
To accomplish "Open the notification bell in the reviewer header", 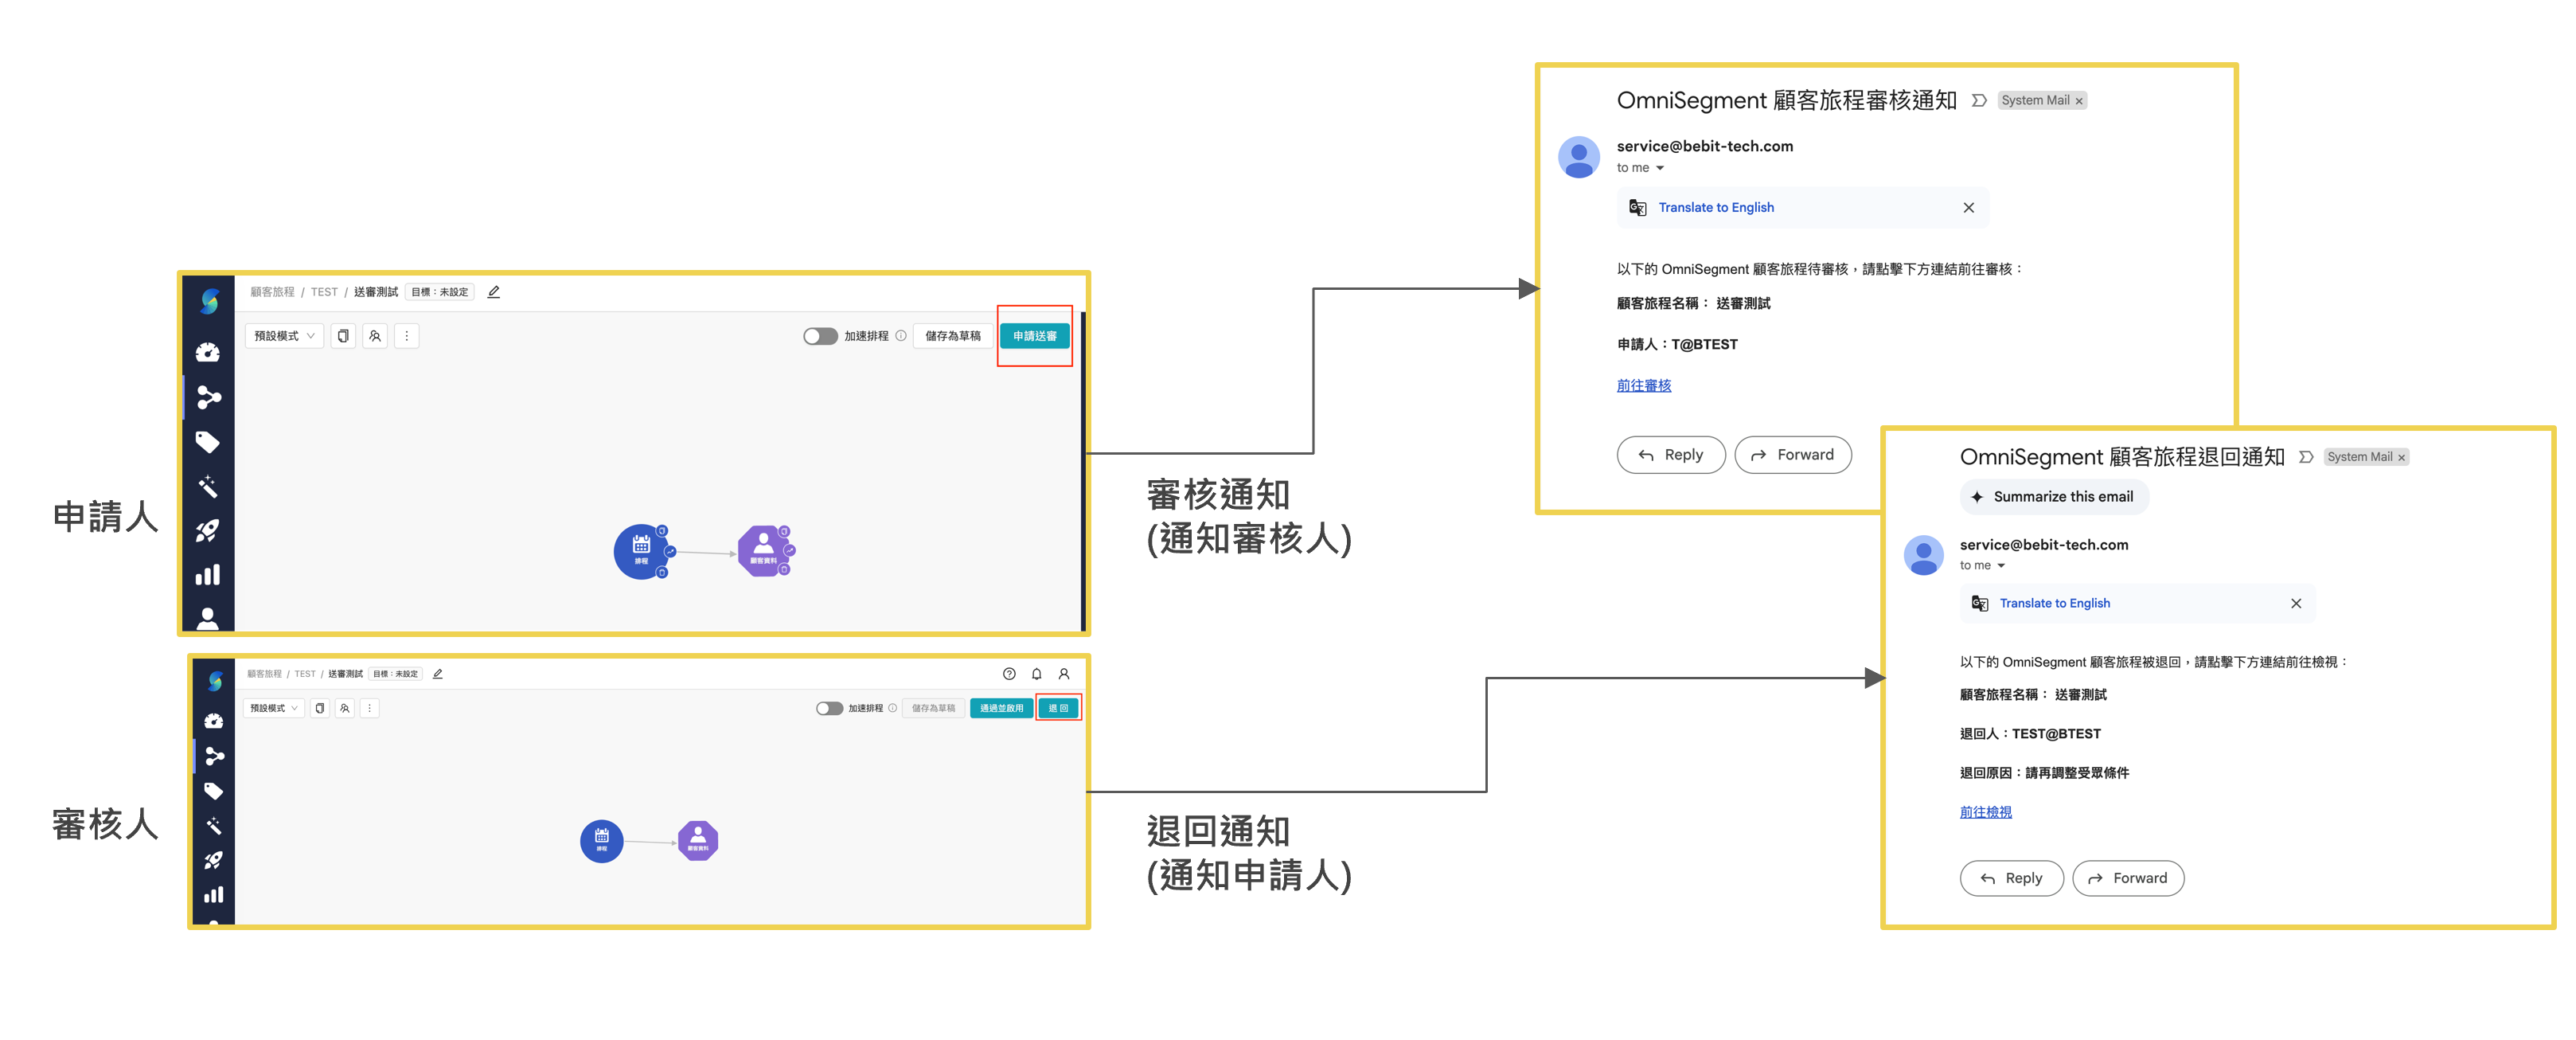I will 1036,673.
